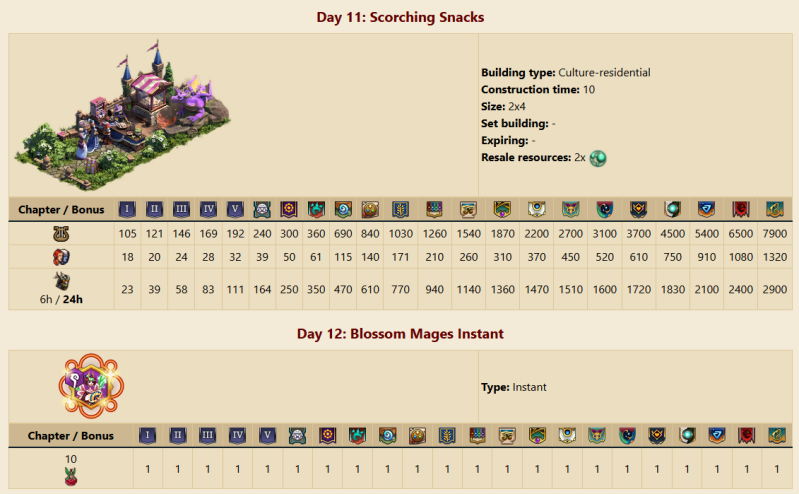Click the population bonus icon
Image resolution: width=799 pixels, height=494 pixels.
(61, 257)
